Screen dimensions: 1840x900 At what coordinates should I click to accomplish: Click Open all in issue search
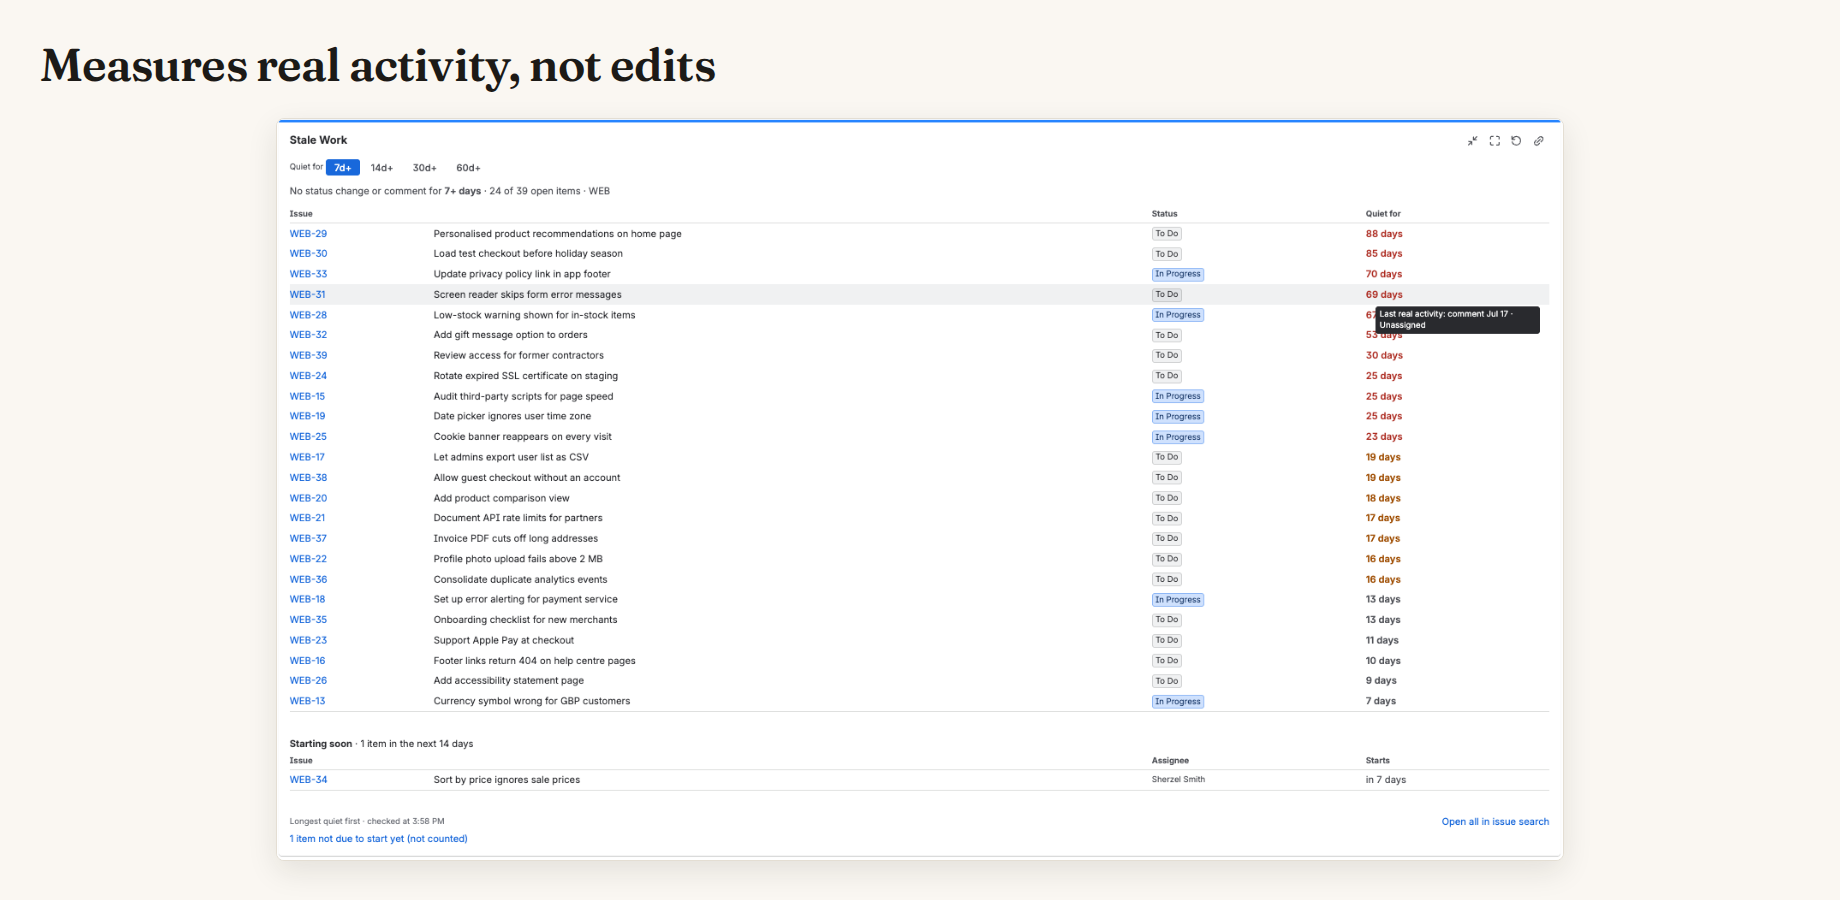coord(1495,822)
